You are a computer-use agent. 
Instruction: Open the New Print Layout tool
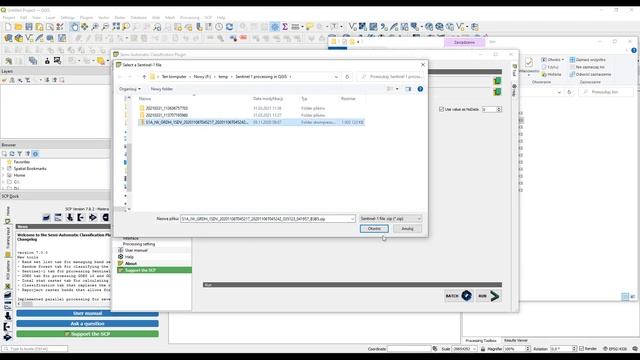(x=39, y=27)
